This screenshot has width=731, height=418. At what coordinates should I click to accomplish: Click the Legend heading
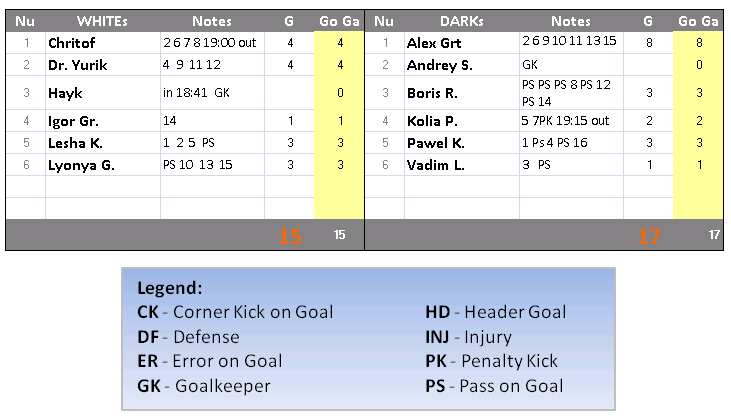coord(169,288)
